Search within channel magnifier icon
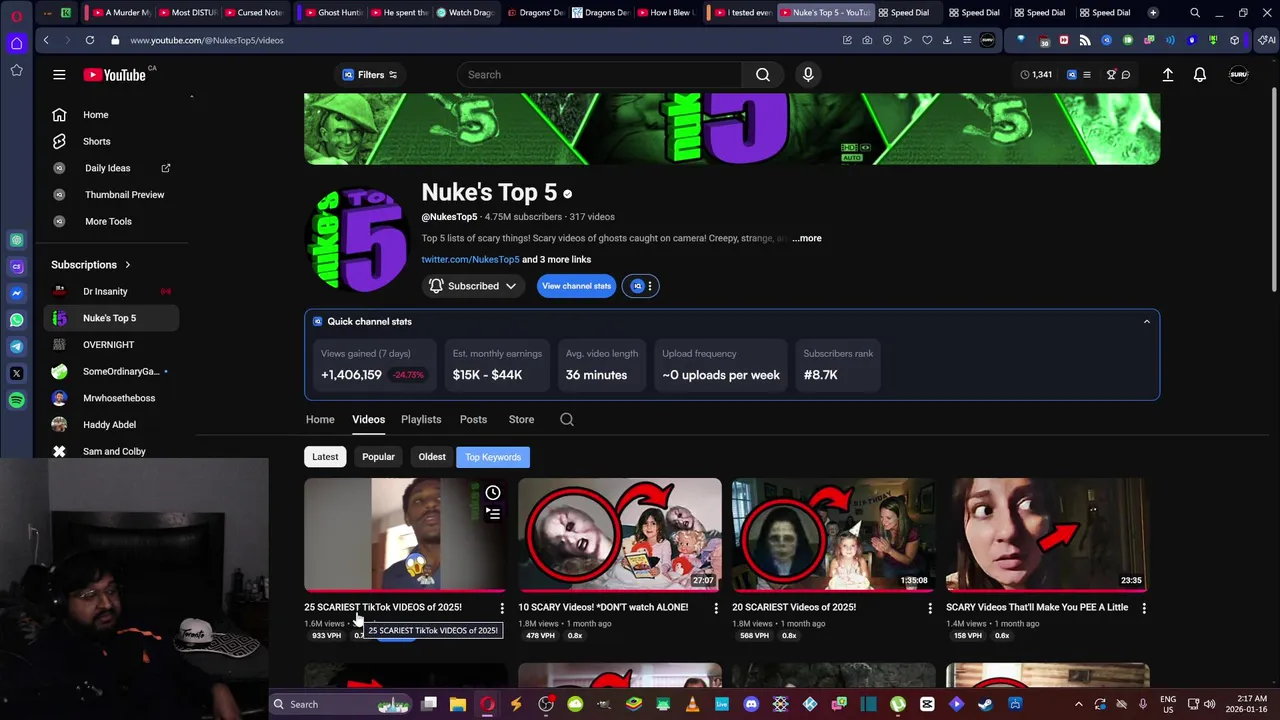Image resolution: width=1280 pixels, height=720 pixels. pyautogui.click(x=567, y=420)
